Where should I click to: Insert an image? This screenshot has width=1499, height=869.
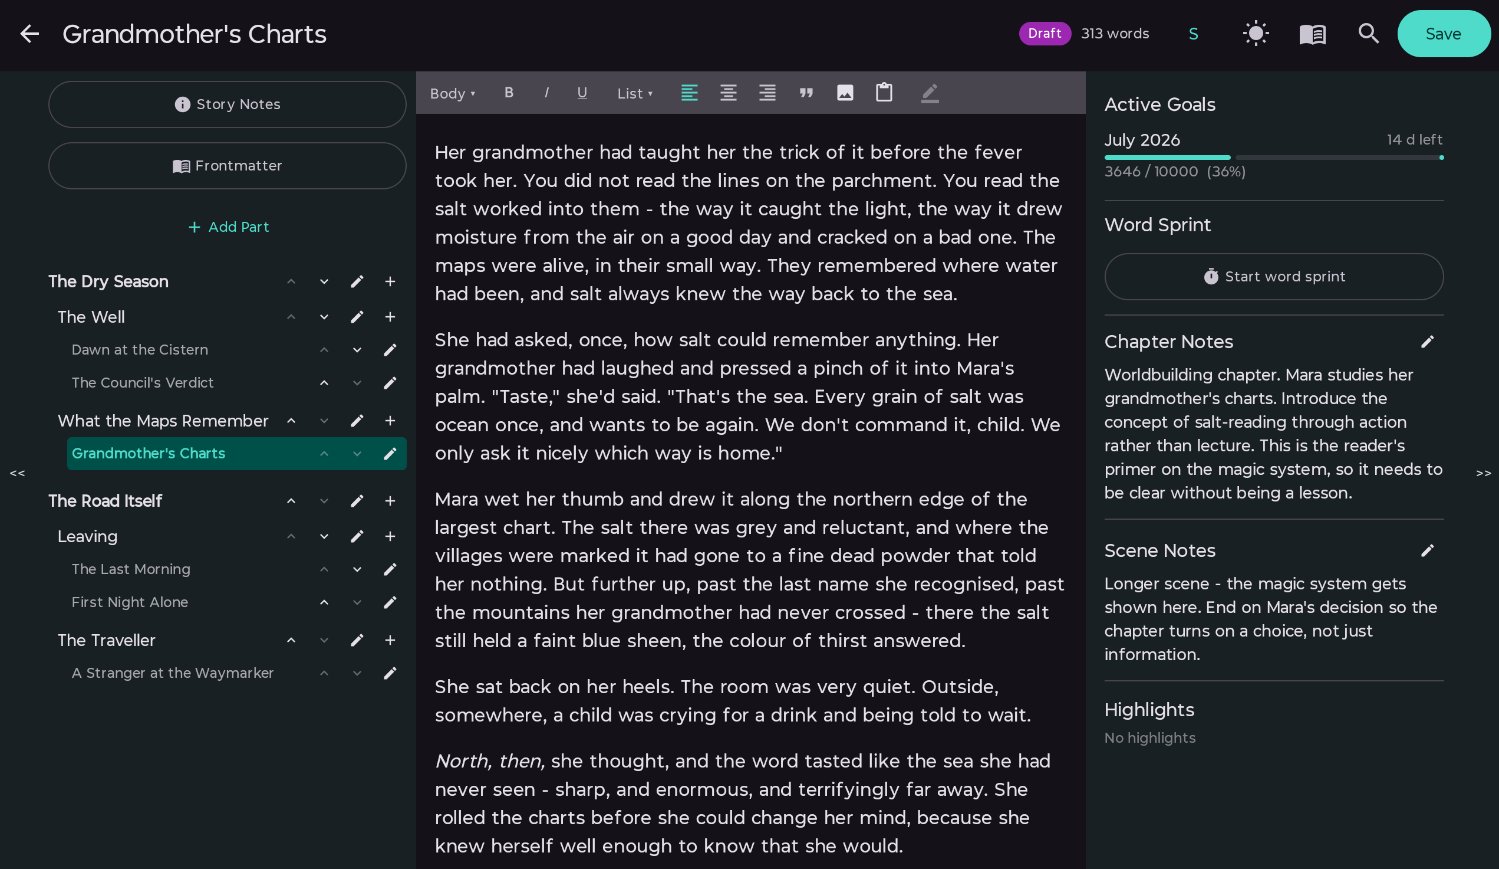point(845,93)
